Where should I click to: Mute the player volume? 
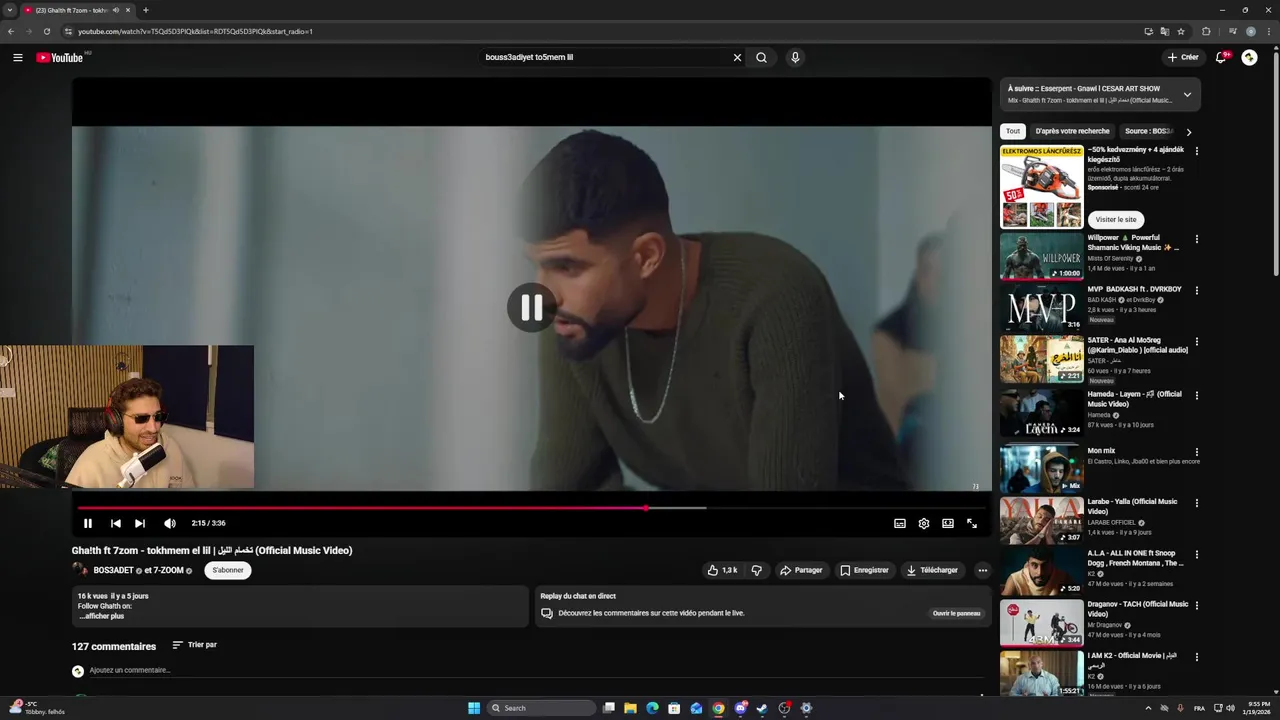click(x=170, y=523)
